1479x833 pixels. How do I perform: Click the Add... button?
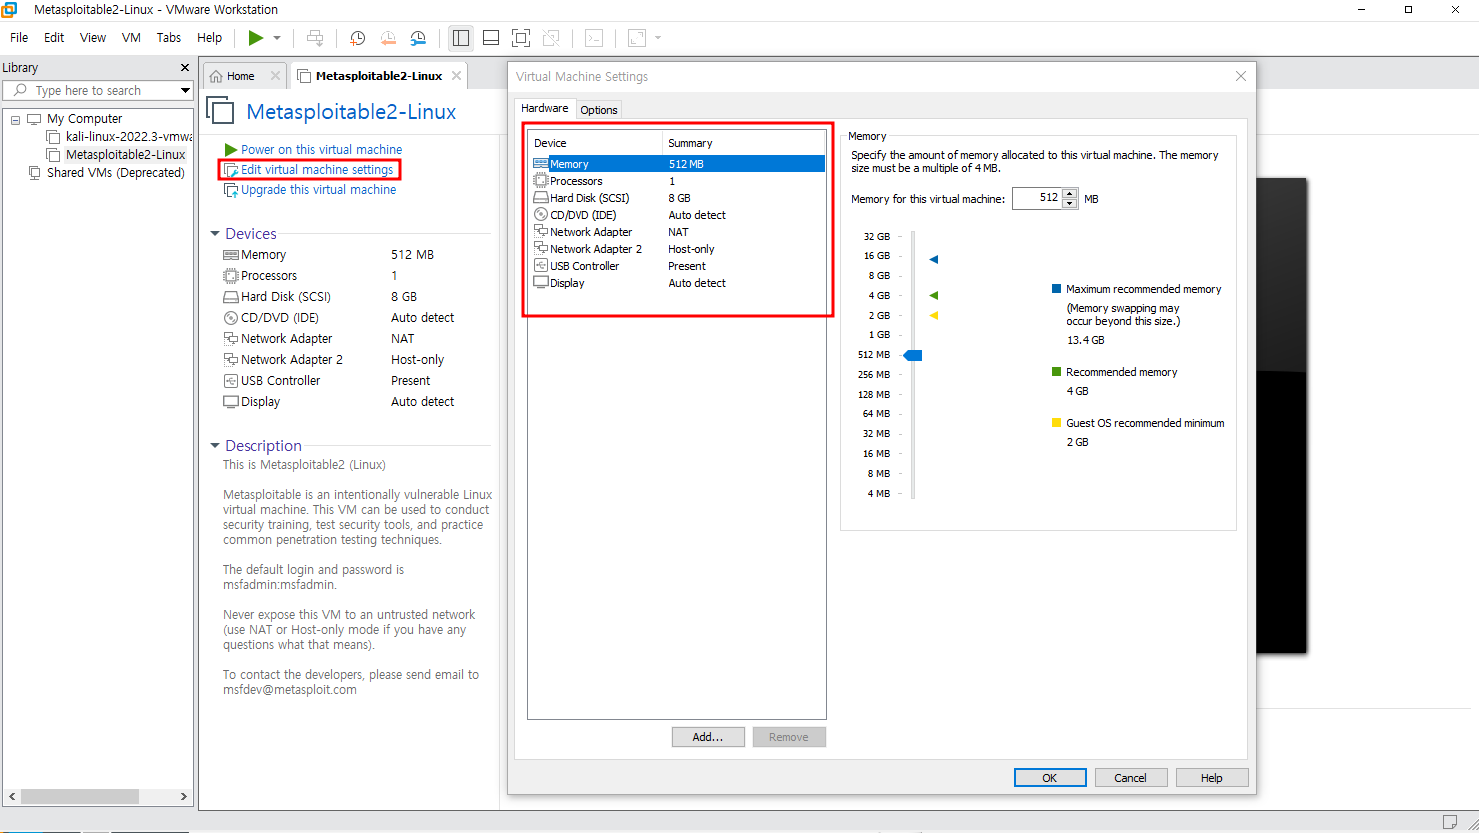(709, 737)
